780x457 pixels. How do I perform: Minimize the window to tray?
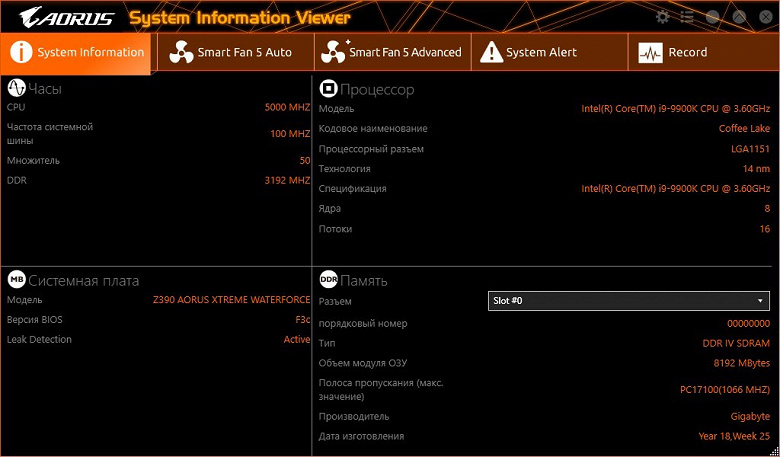pyautogui.click(x=713, y=17)
